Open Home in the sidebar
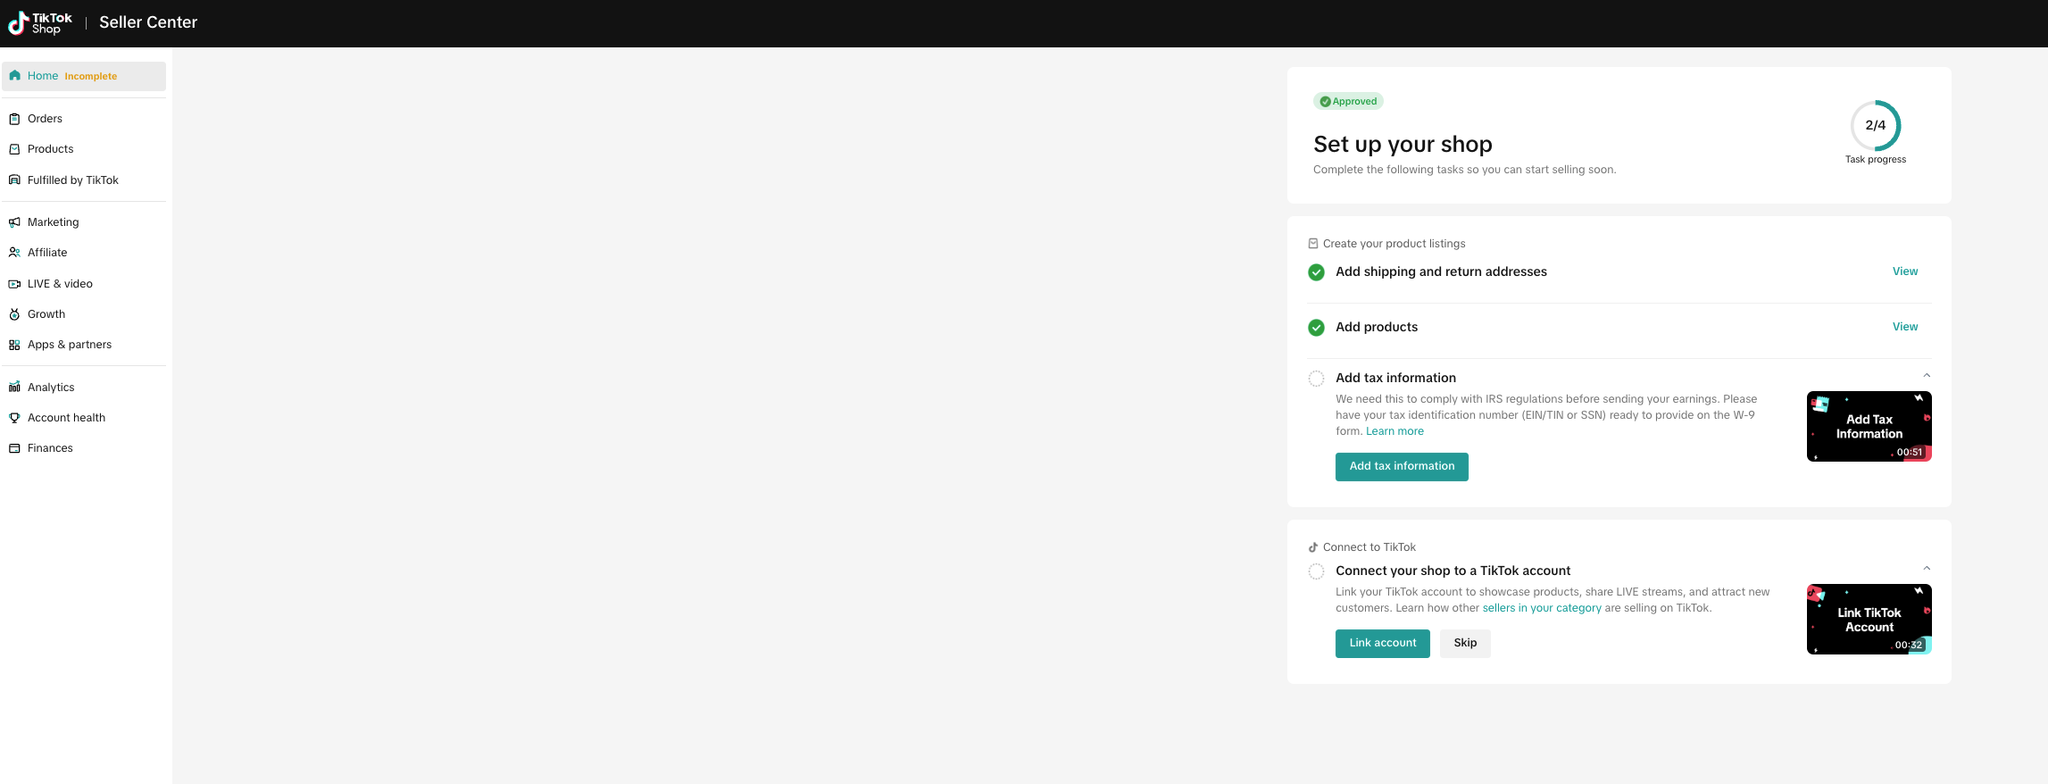Image resolution: width=2048 pixels, height=784 pixels. click(84, 76)
